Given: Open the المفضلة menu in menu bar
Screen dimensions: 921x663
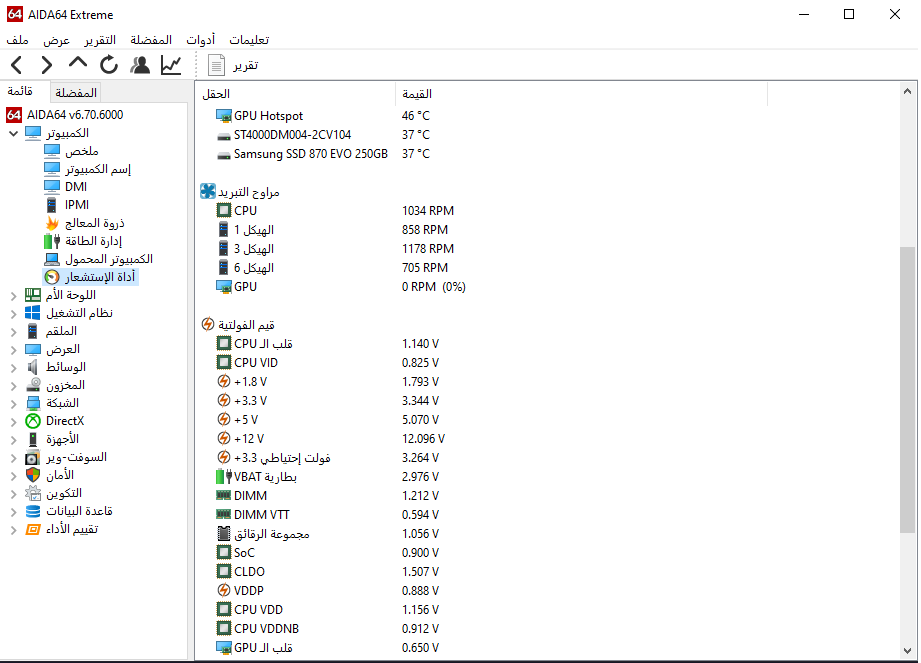Looking at the screenshot, I should pyautogui.click(x=151, y=40).
